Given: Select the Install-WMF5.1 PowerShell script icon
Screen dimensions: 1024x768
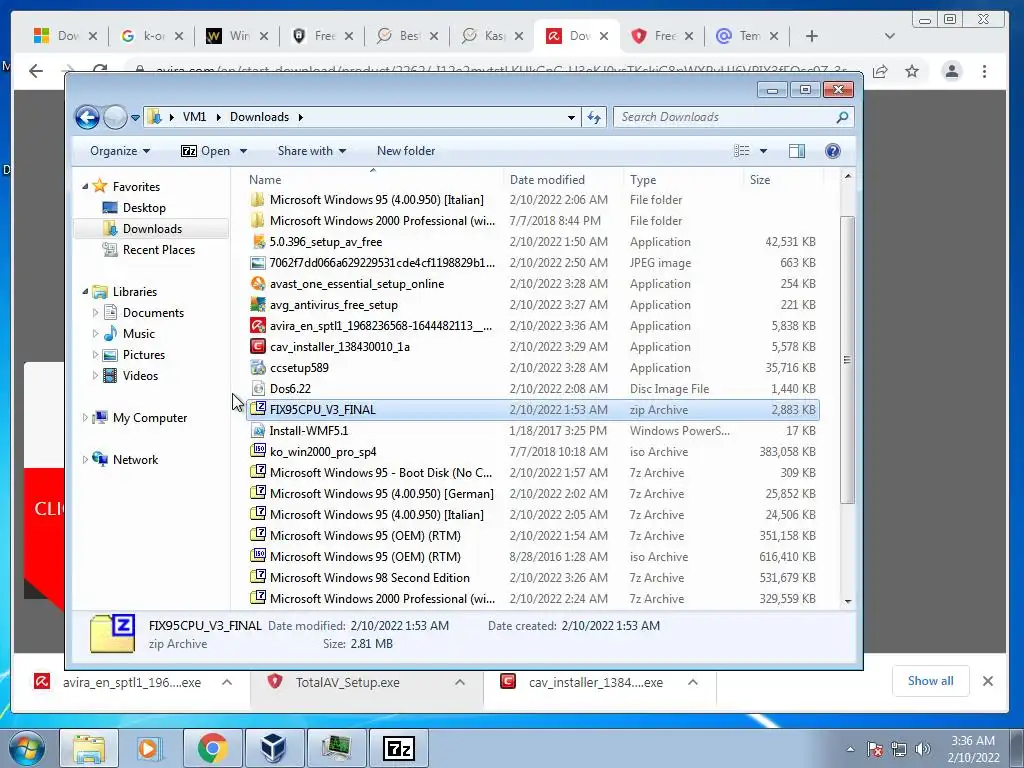Looking at the screenshot, I should pos(258,430).
